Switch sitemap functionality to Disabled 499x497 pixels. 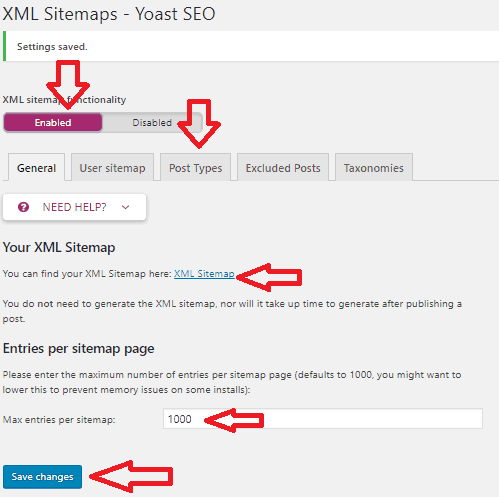click(152, 122)
